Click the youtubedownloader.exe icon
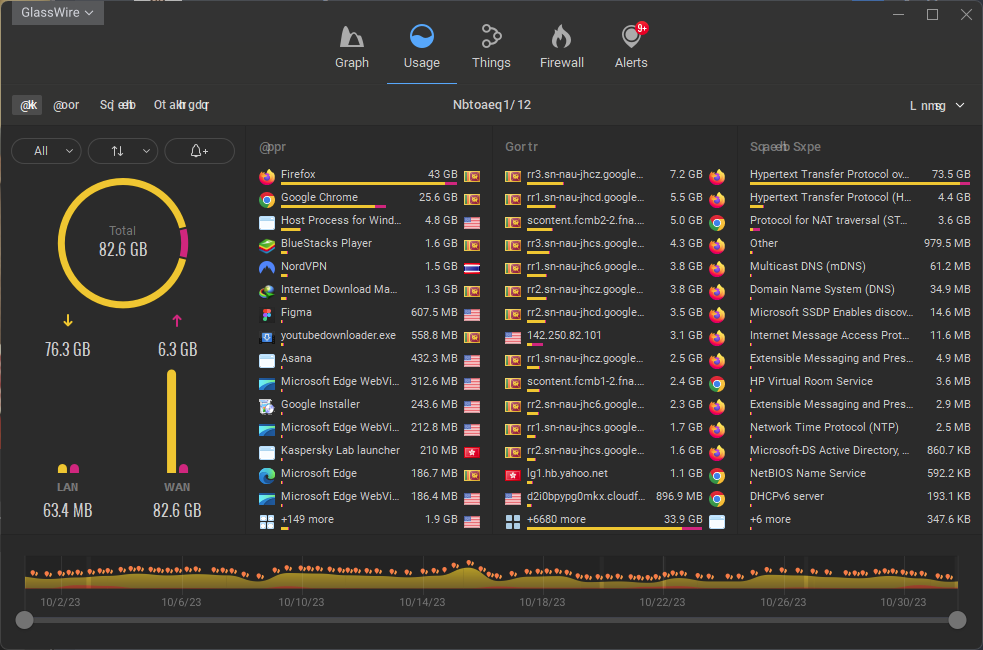The height and width of the screenshot is (650, 983). [x=267, y=338]
